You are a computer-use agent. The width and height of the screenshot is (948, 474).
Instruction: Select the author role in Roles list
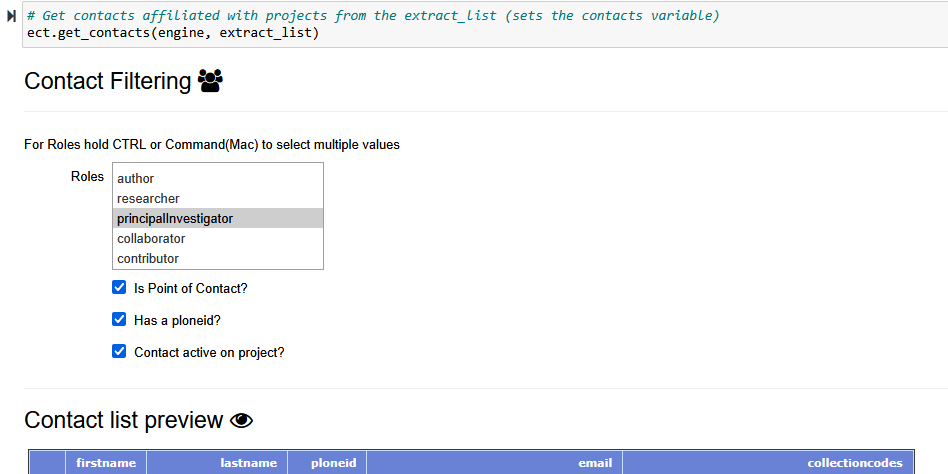pyautogui.click(x=136, y=179)
